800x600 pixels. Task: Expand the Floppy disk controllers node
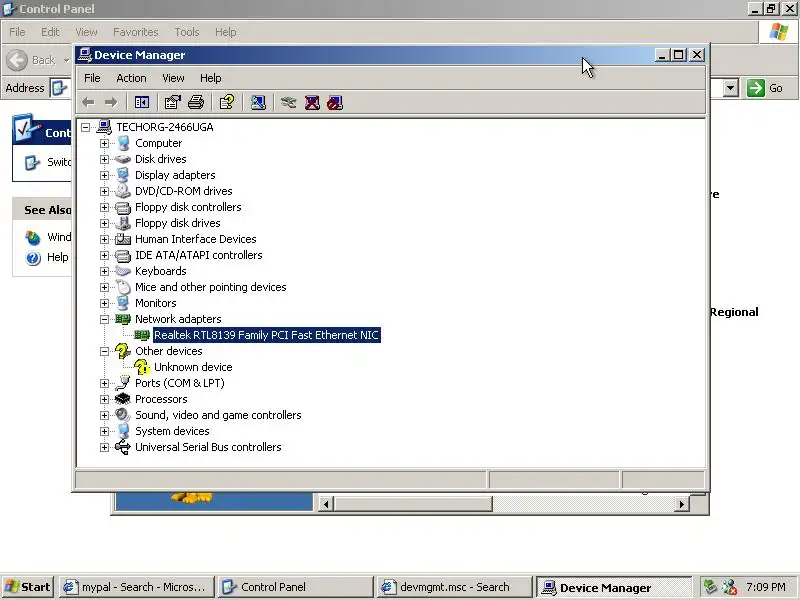pyautogui.click(x=104, y=207)
